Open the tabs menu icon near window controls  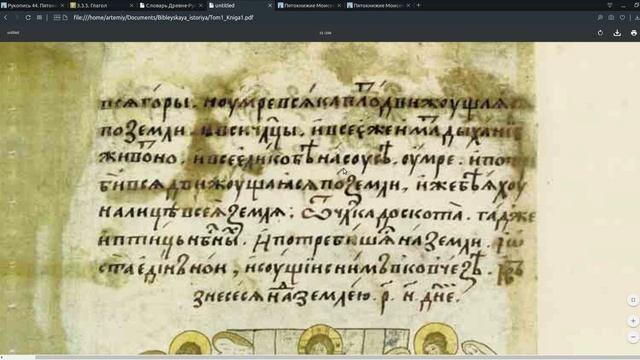610,5
